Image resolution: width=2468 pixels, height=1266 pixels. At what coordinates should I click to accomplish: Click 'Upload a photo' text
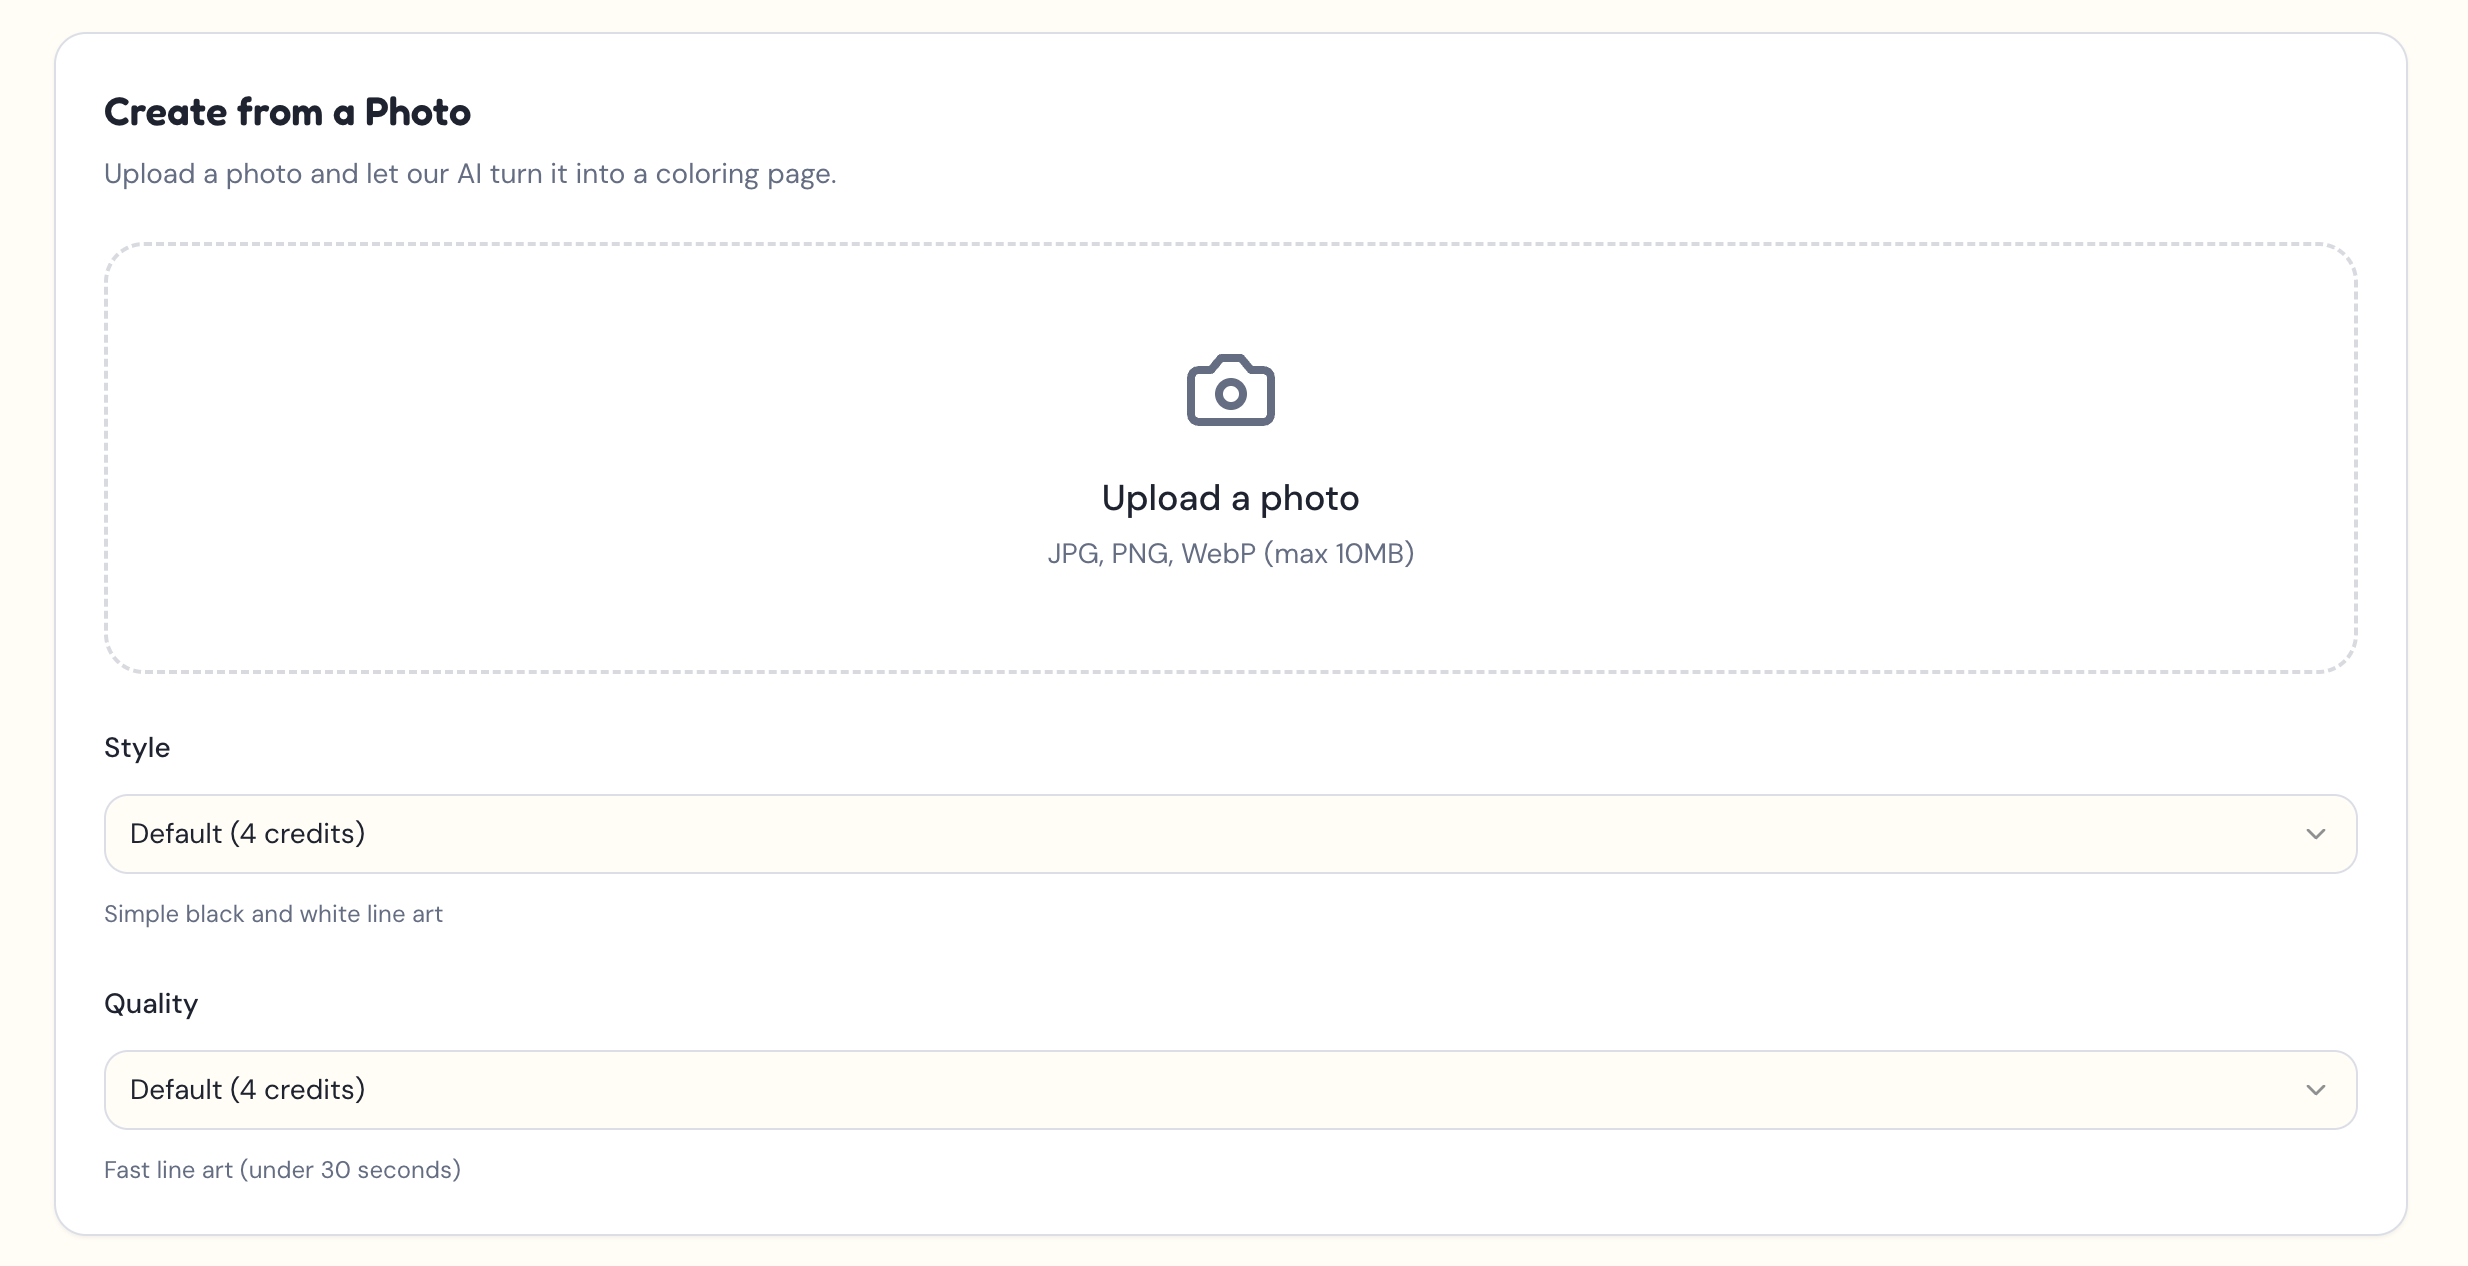1230,497
